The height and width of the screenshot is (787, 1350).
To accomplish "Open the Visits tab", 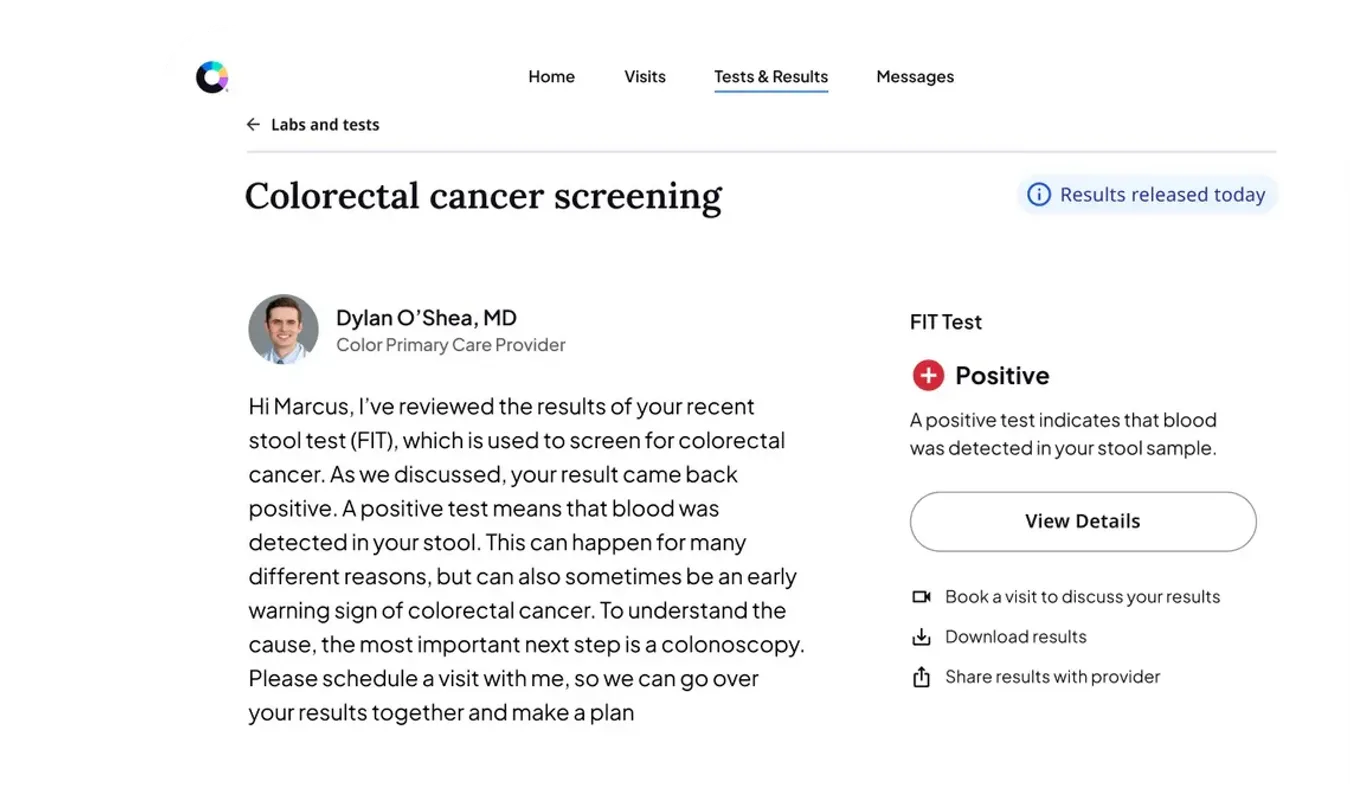I will pyautogui.click(x=645, y=77).
